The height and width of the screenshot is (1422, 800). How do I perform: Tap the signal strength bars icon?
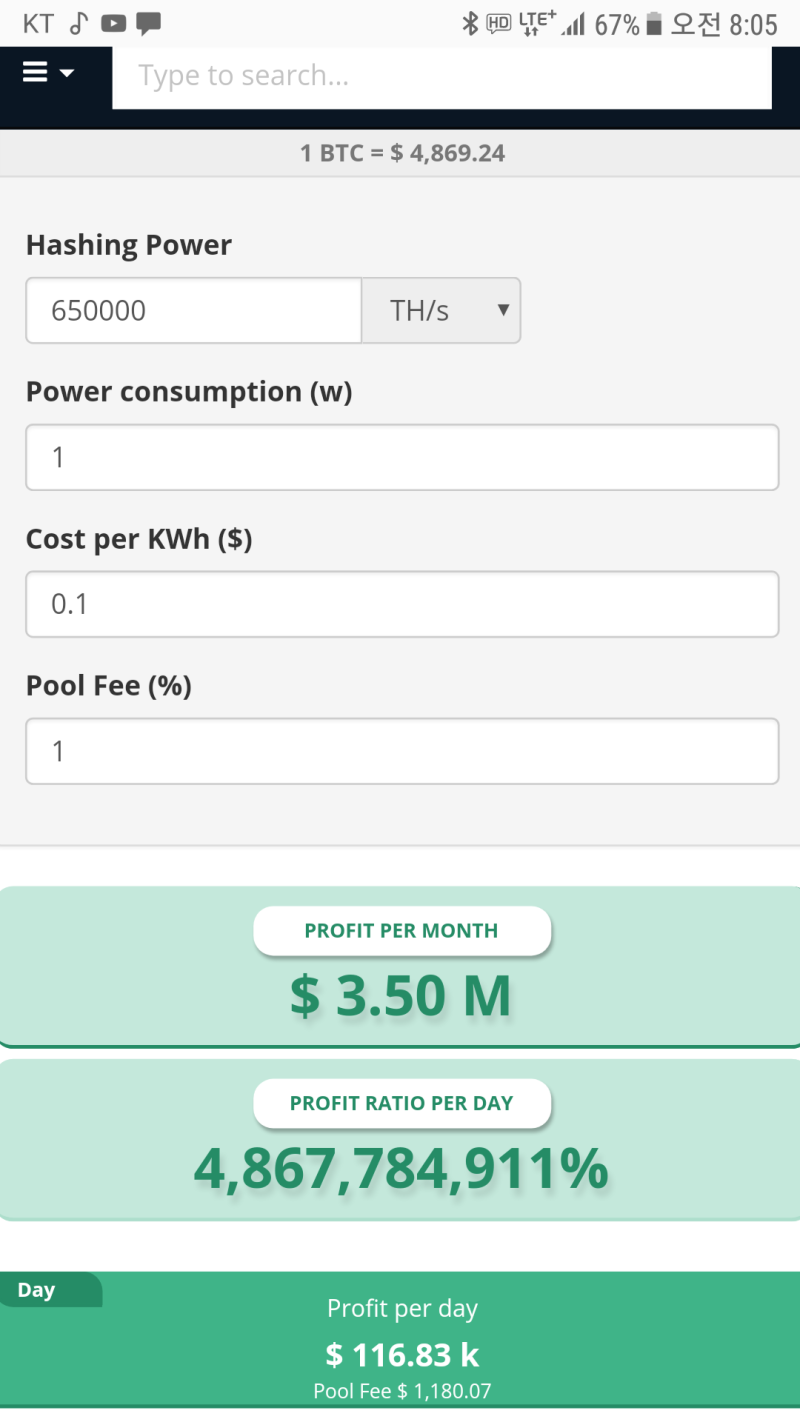tap(573, 24)
